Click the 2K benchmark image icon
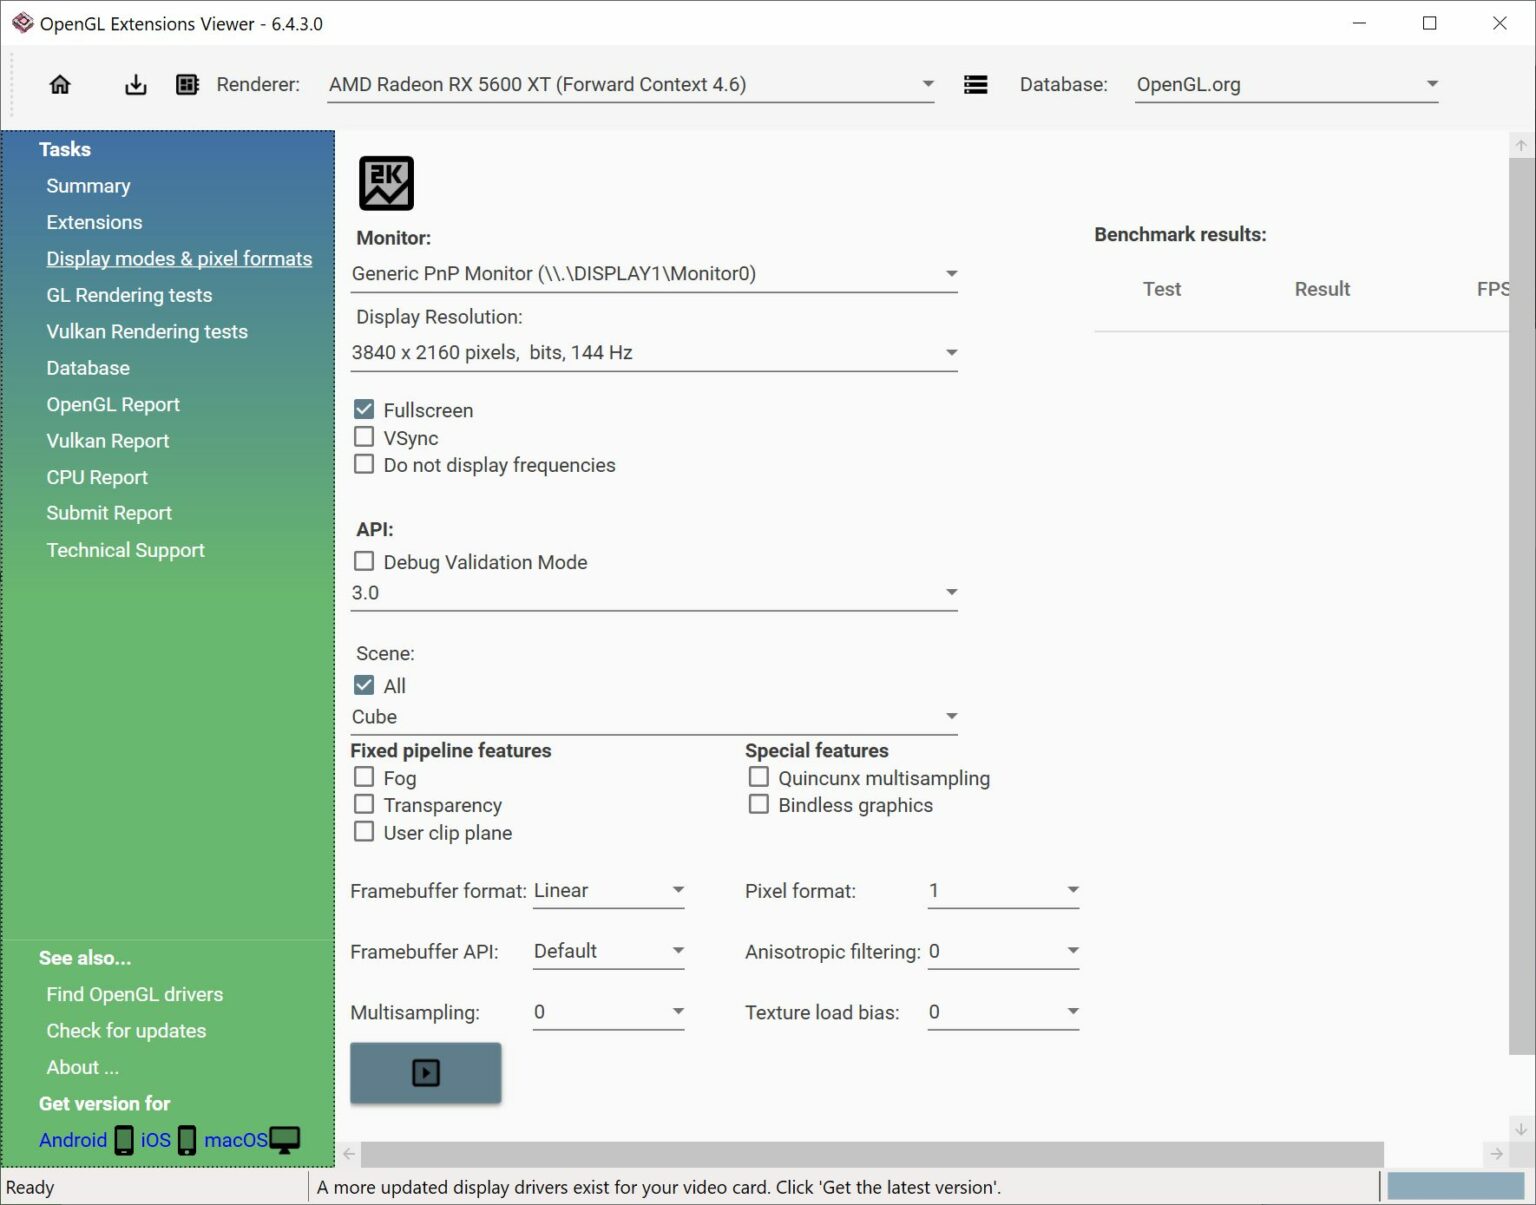The height and width of the screenshot is (1205, 1536). click(x=386, y=183)
